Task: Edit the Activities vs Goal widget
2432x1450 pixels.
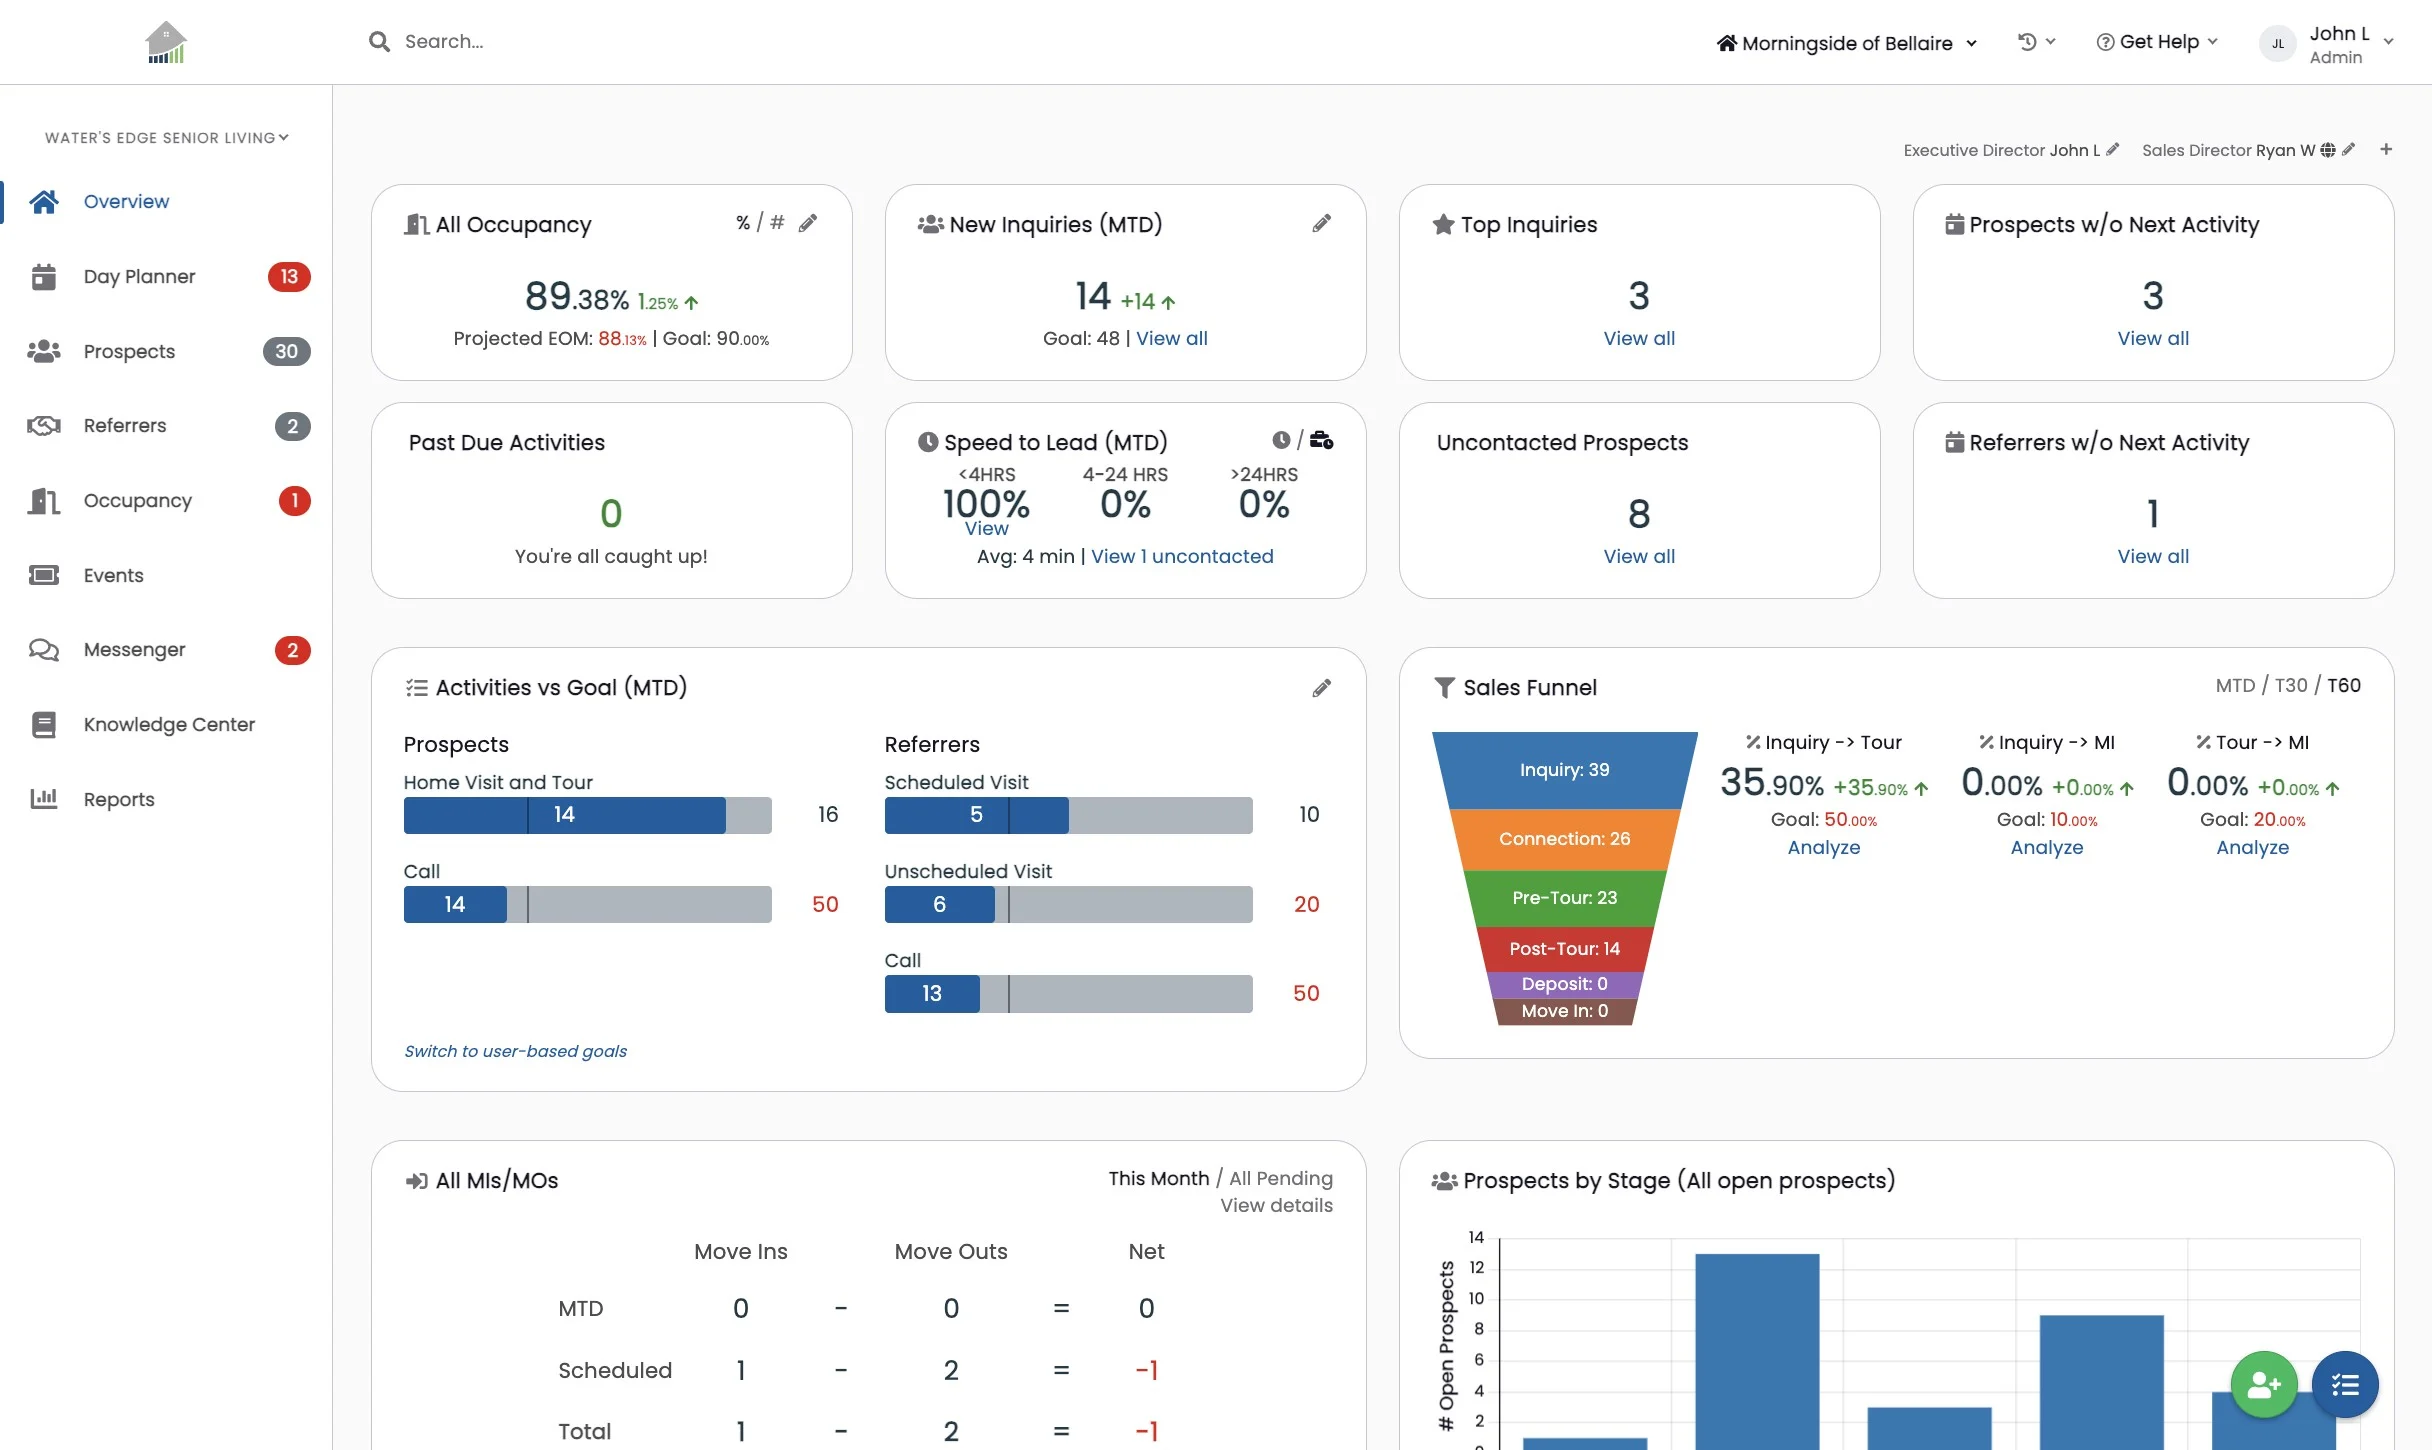Action: (1321, 688)
